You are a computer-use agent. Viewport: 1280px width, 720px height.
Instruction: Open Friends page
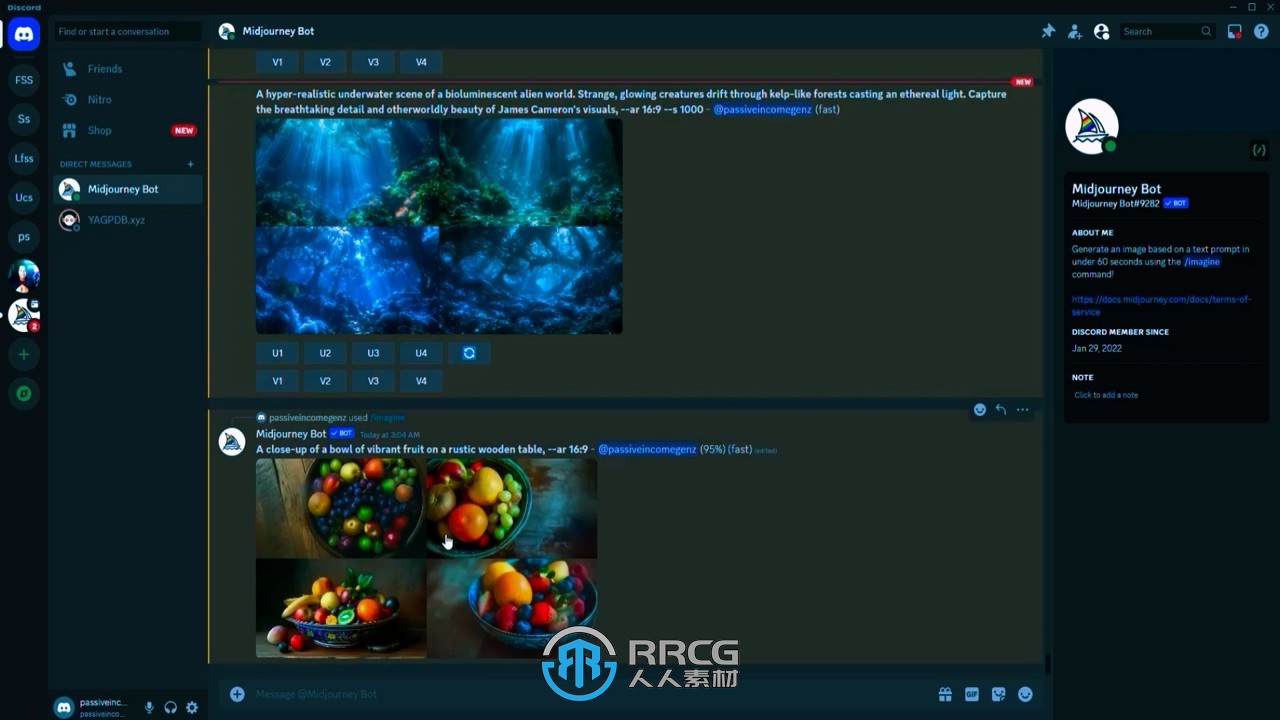pyautogui.click(x=128, y=69)
